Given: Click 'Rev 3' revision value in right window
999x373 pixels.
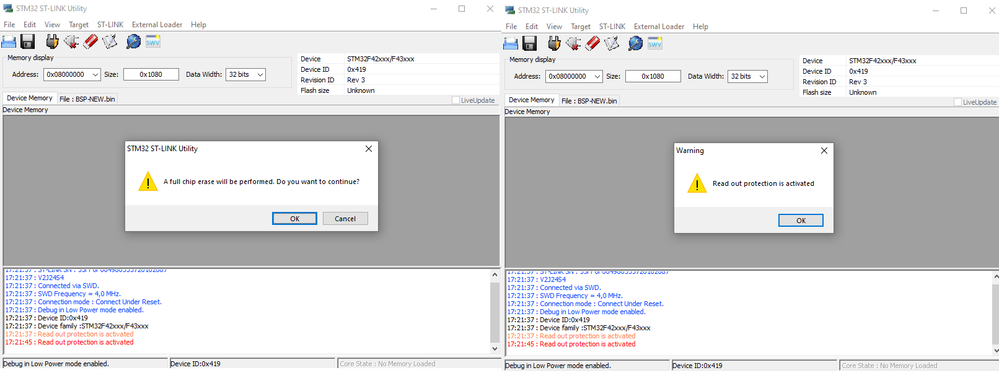Looking at the screenshot, I should pos(858,82).
